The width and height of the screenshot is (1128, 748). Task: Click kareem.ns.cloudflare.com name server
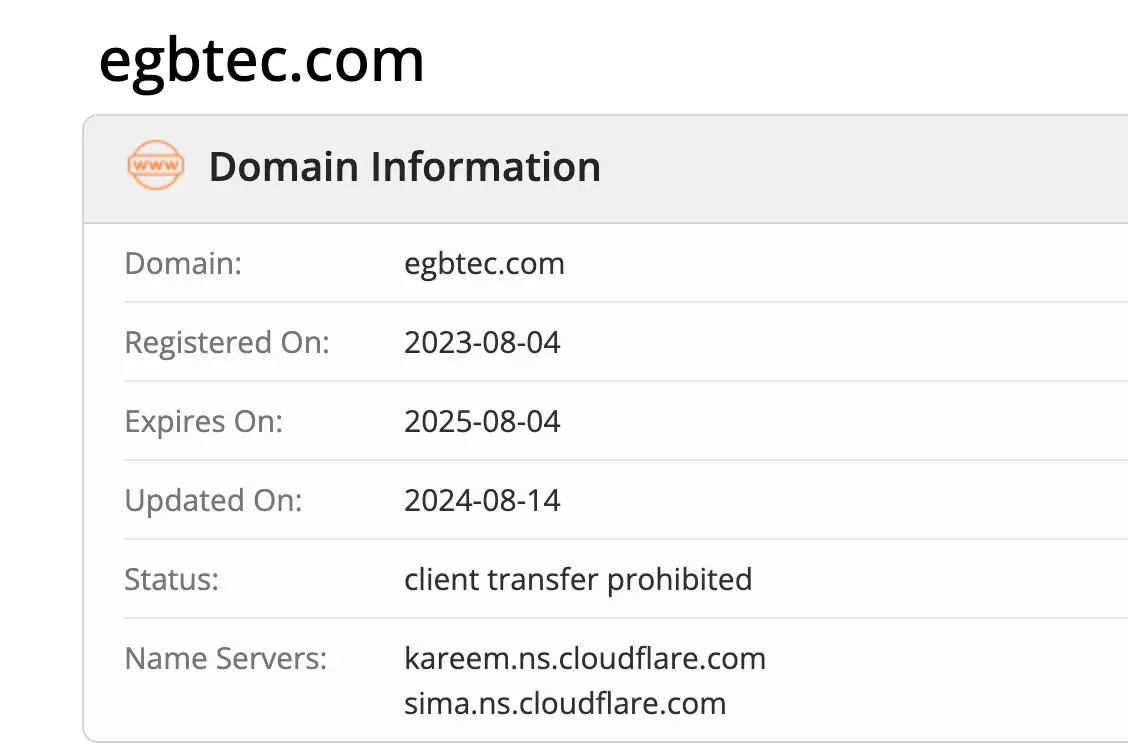coord(585,659)
